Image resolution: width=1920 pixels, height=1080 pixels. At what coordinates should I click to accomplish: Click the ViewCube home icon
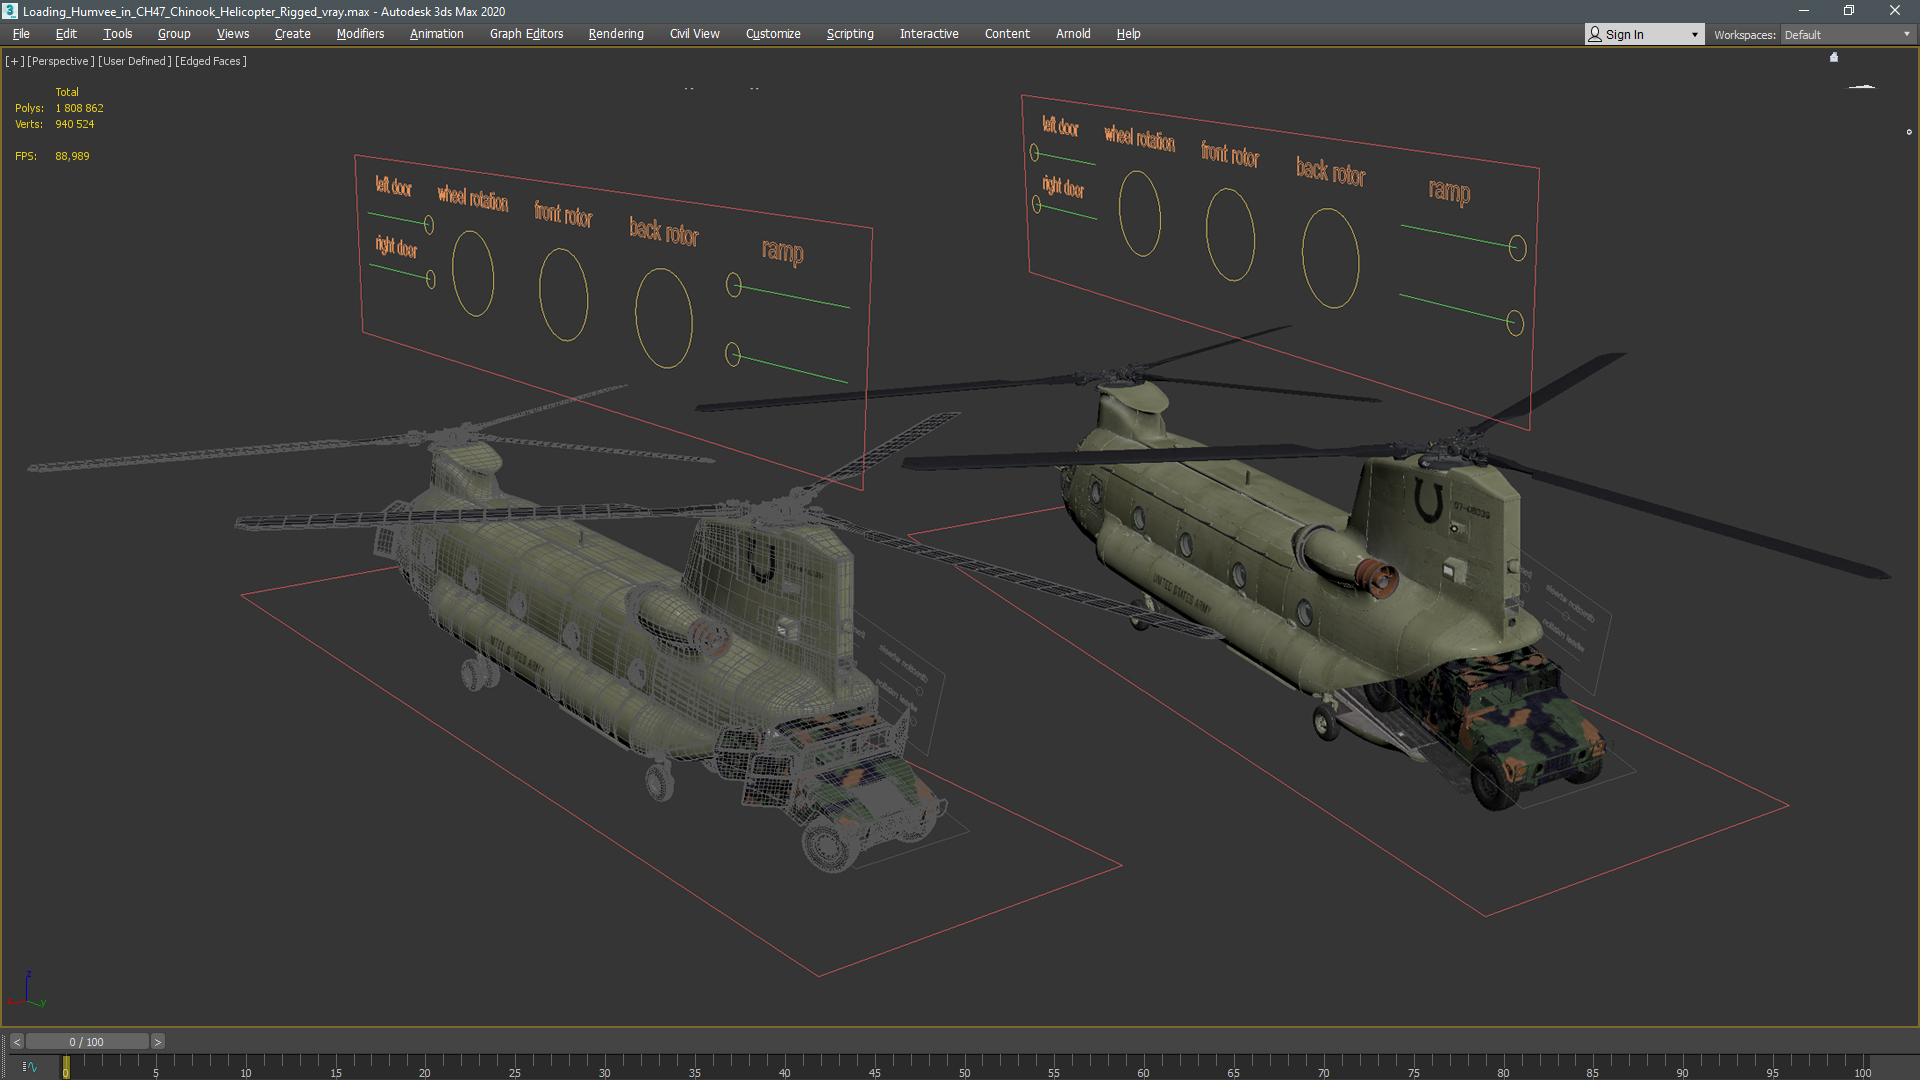(1834, 57)
